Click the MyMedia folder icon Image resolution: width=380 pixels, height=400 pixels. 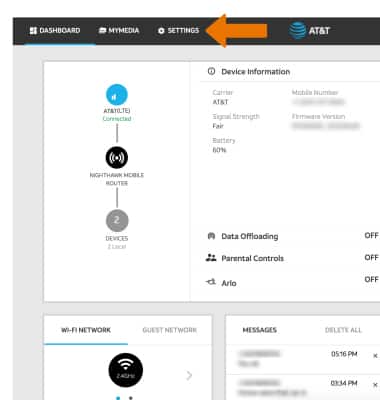pos(102,31)
